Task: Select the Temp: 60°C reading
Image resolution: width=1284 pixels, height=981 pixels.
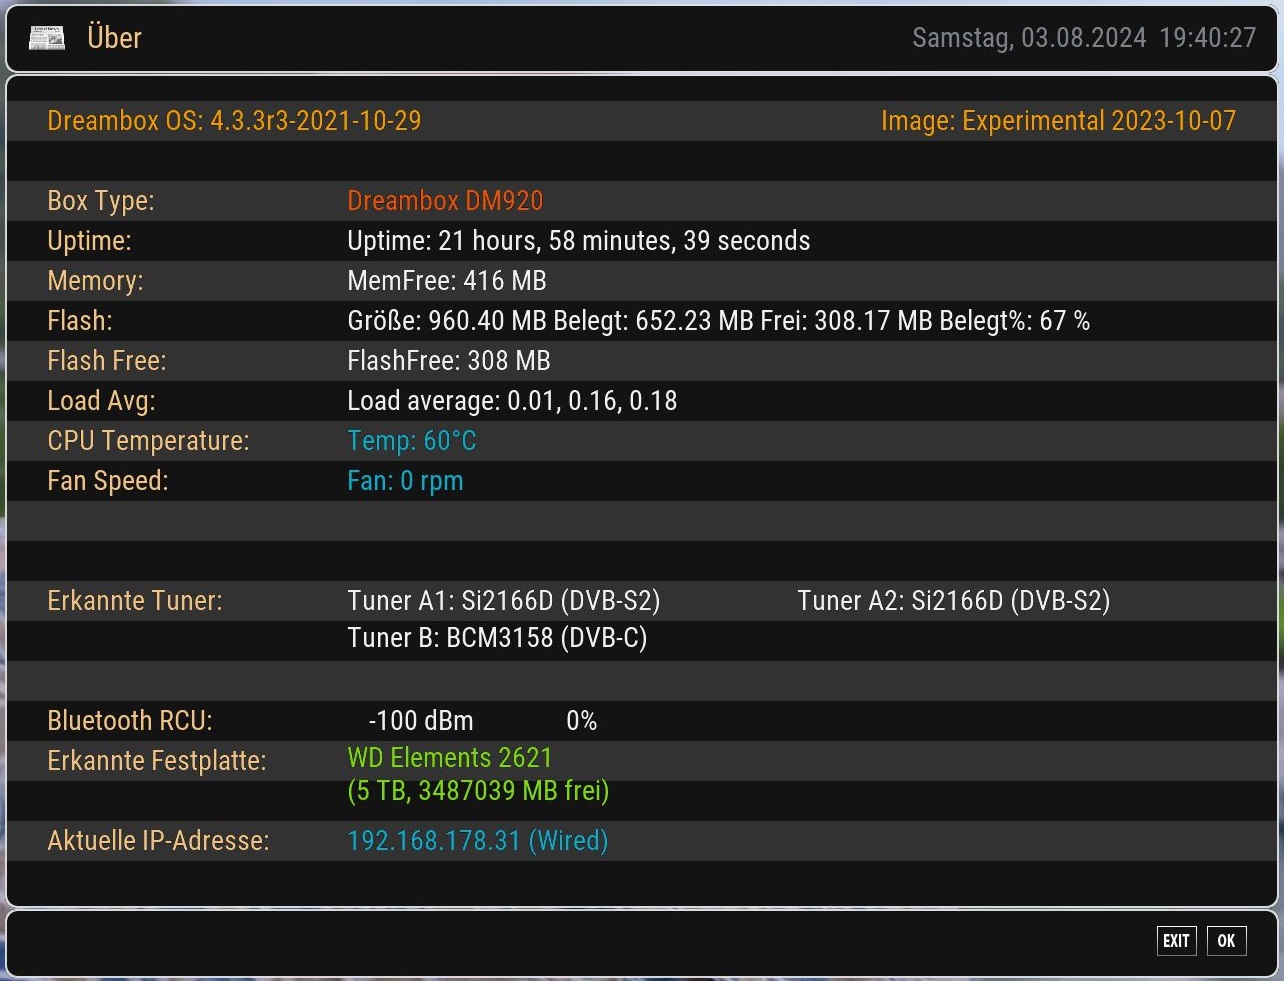Action: coord(411,441)
